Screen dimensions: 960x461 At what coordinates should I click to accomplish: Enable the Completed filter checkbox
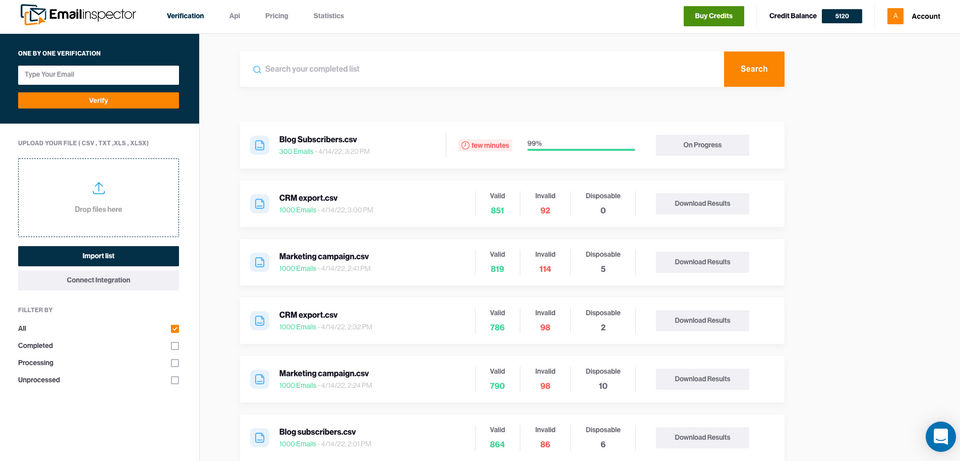(x=175, y=346)
